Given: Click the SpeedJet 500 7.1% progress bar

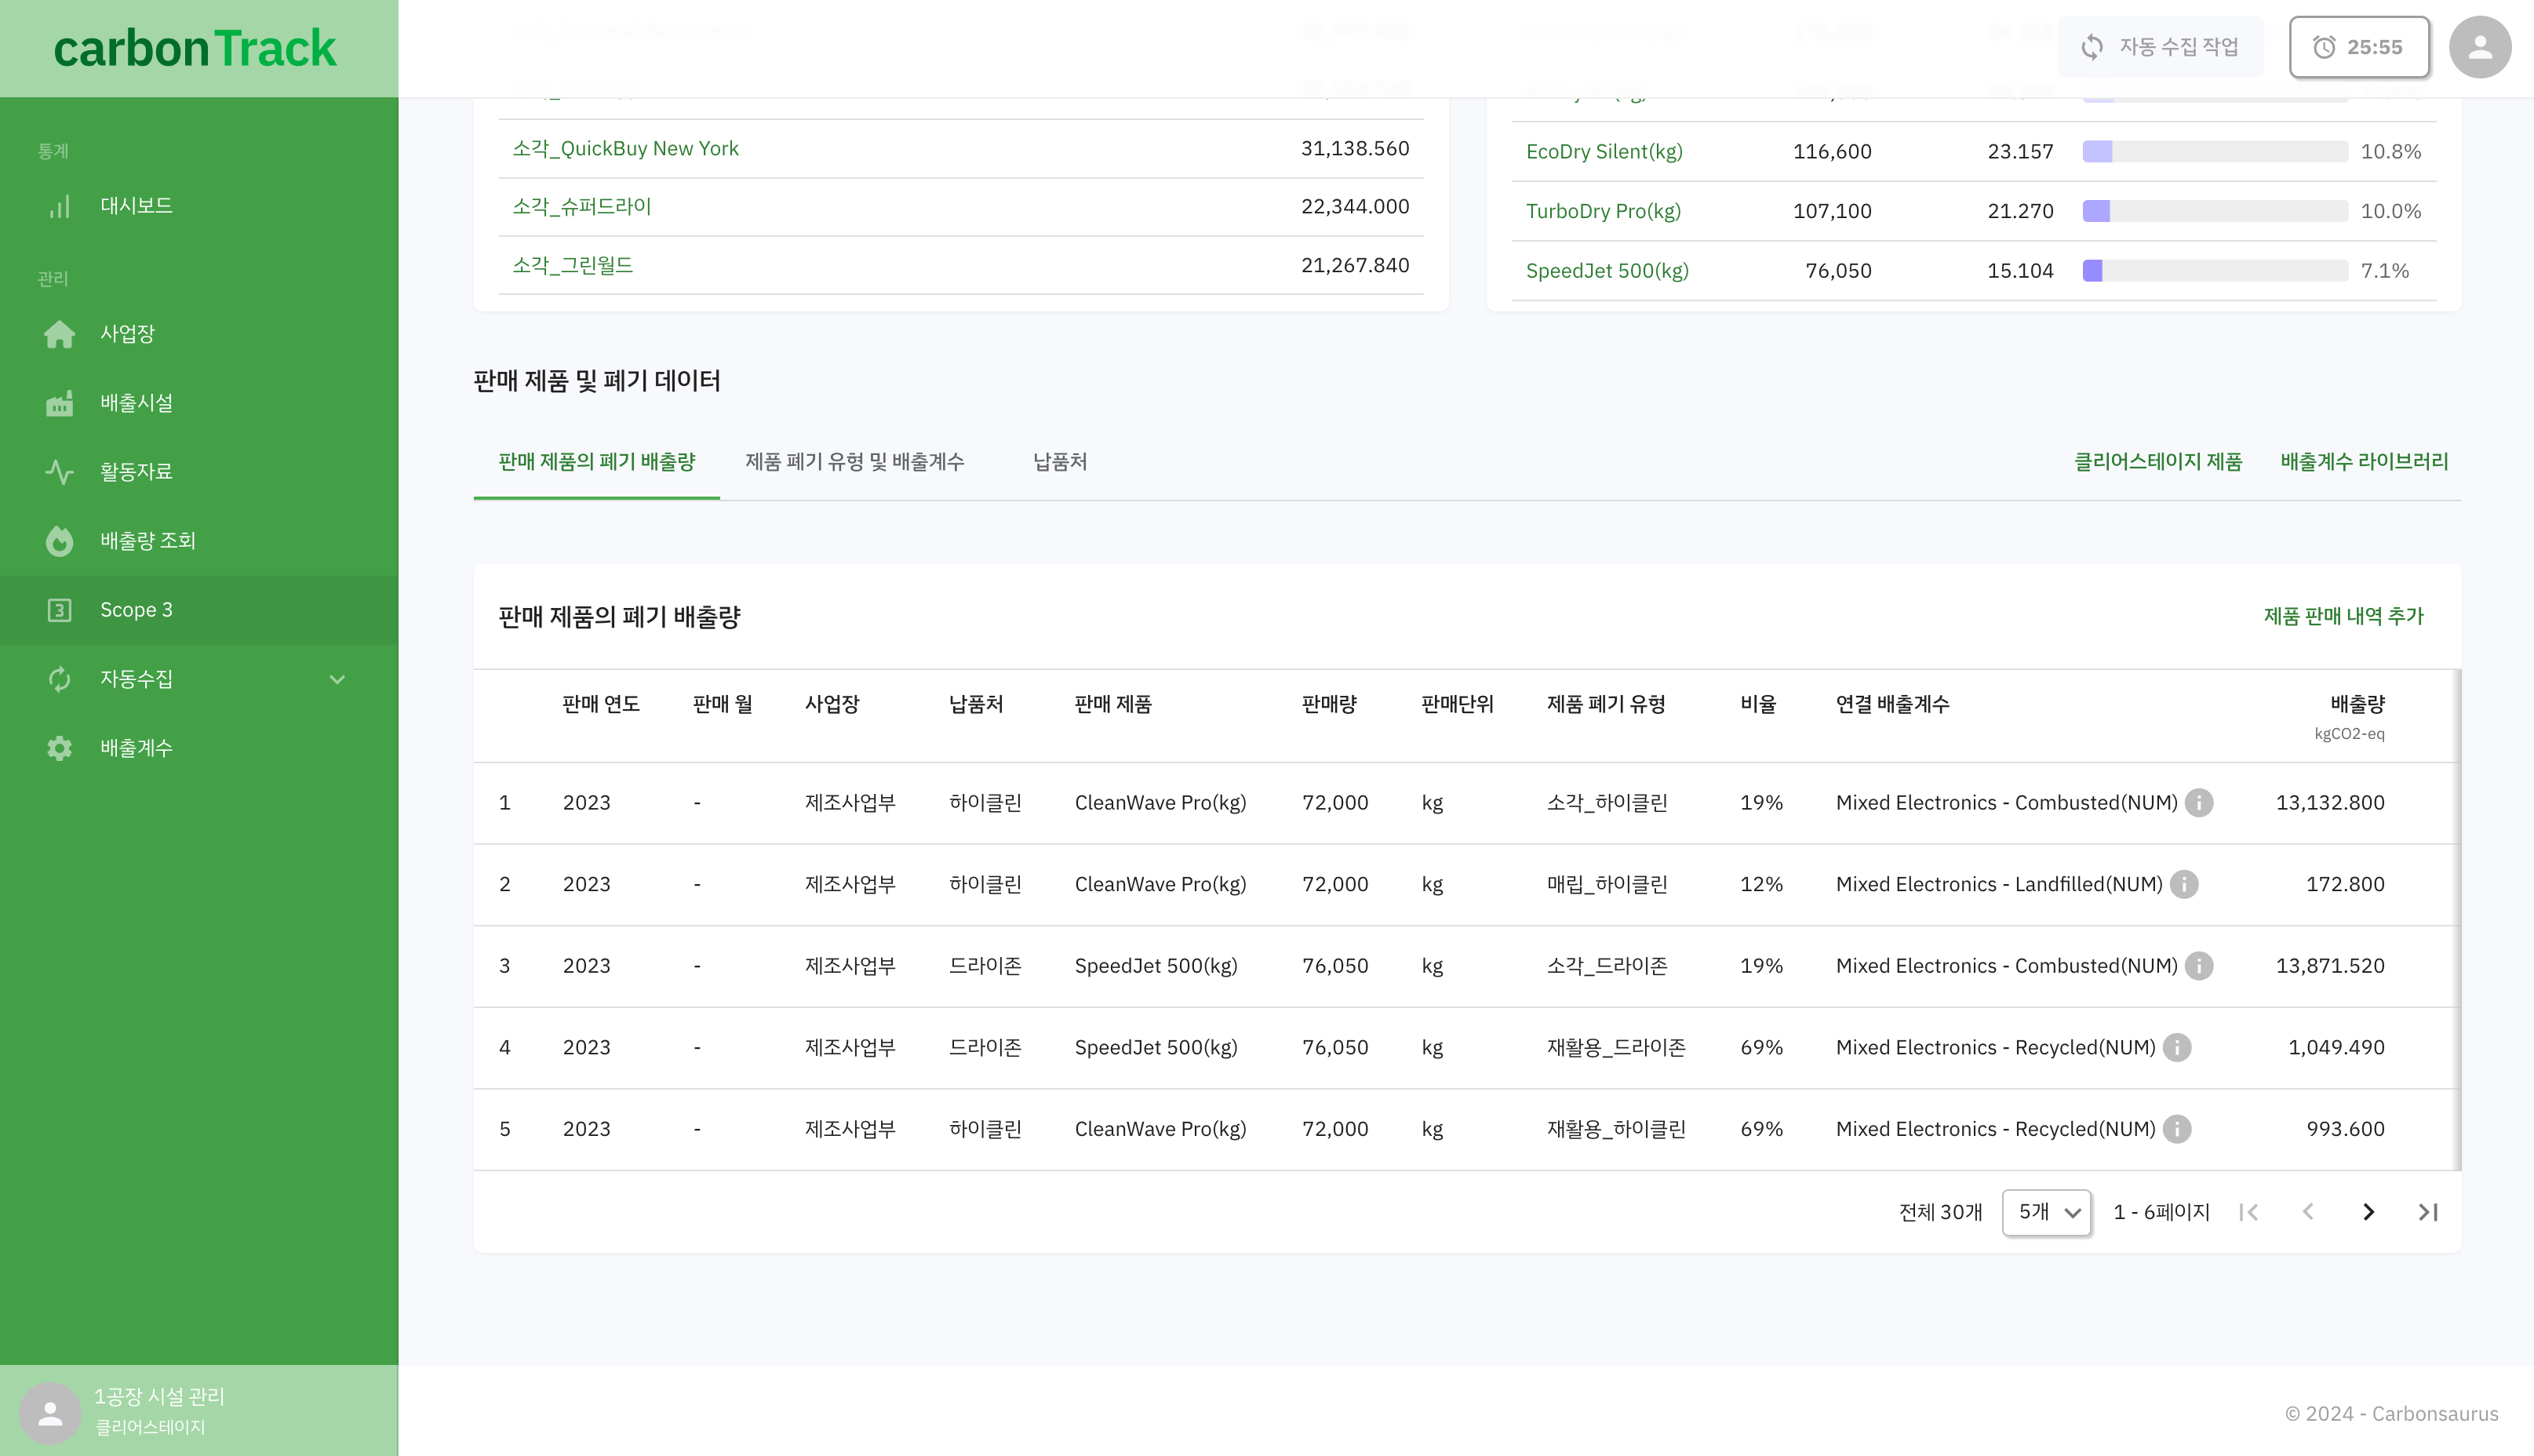Looking at the screenshot, I should click(2215, 271).
